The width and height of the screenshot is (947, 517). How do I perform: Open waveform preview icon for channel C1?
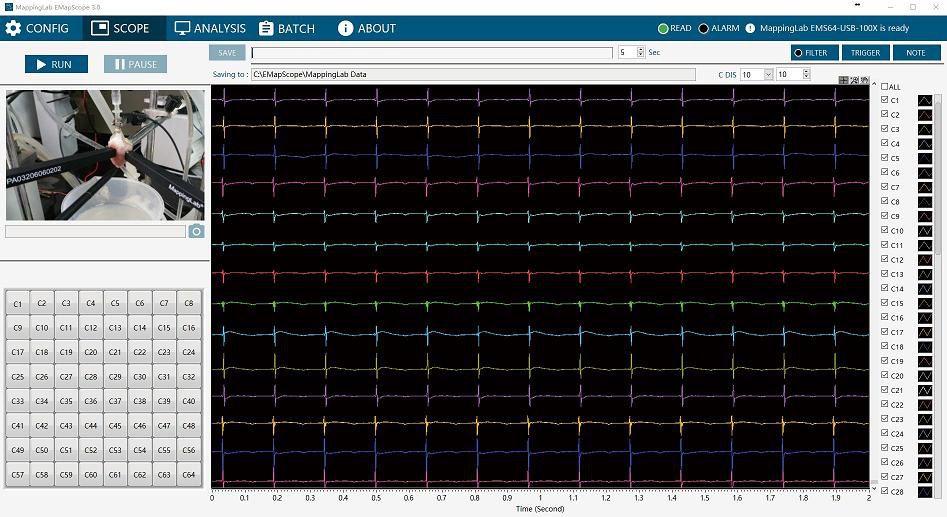pyautogui.click(x=925, y=100)
